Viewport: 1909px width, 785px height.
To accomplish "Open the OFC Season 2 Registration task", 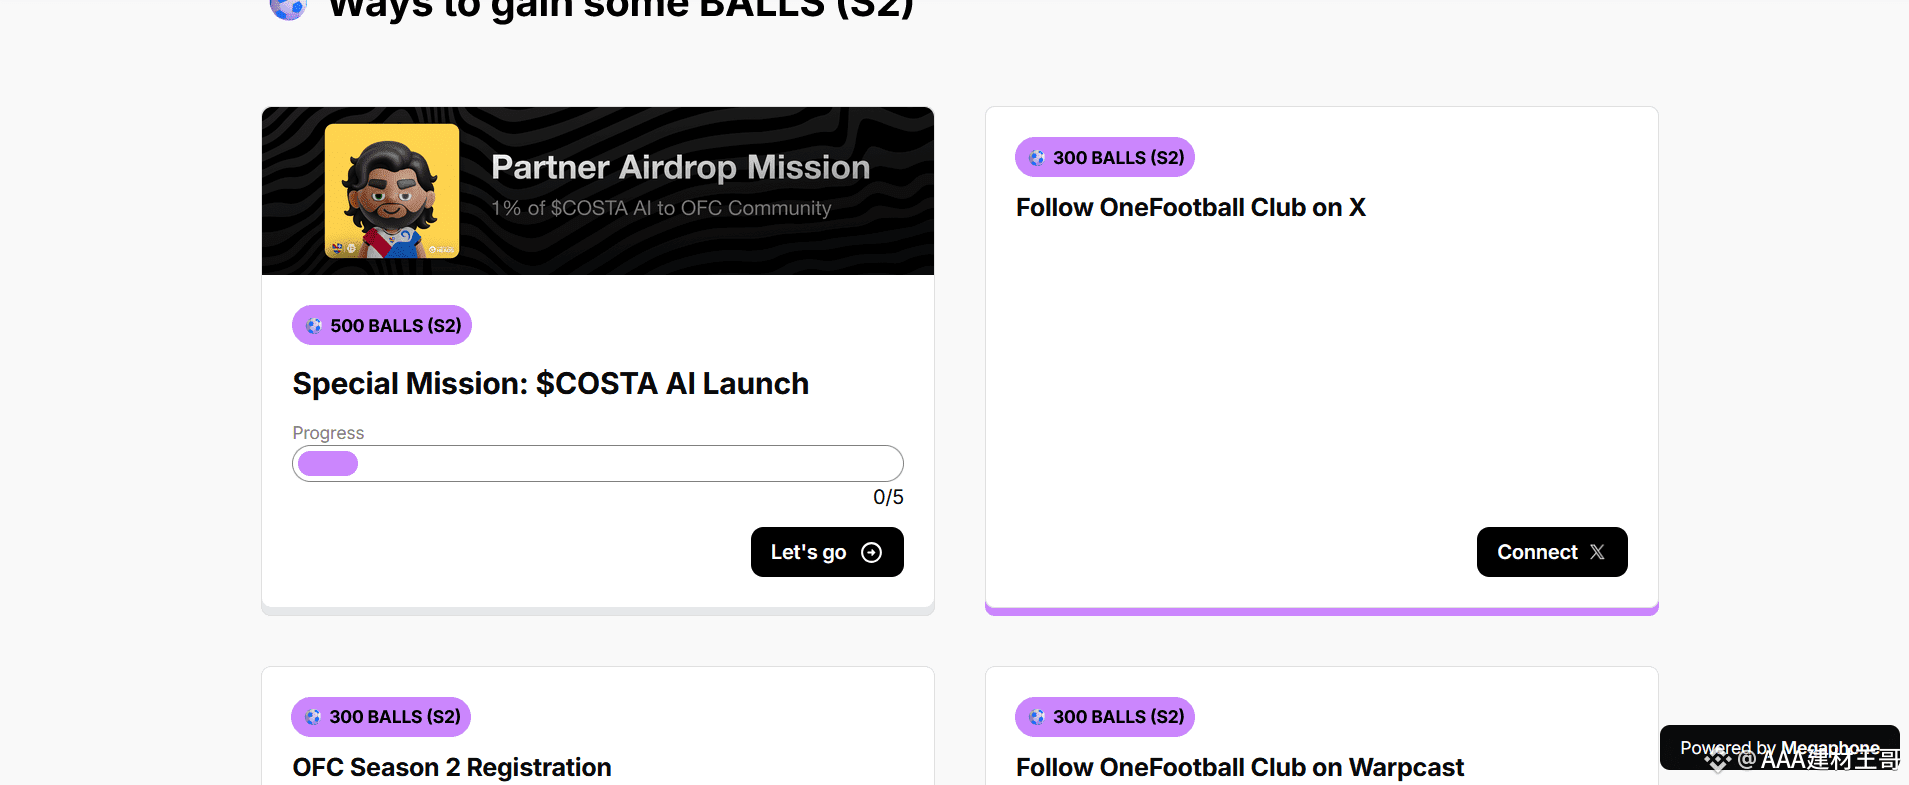I will (452, 767).
